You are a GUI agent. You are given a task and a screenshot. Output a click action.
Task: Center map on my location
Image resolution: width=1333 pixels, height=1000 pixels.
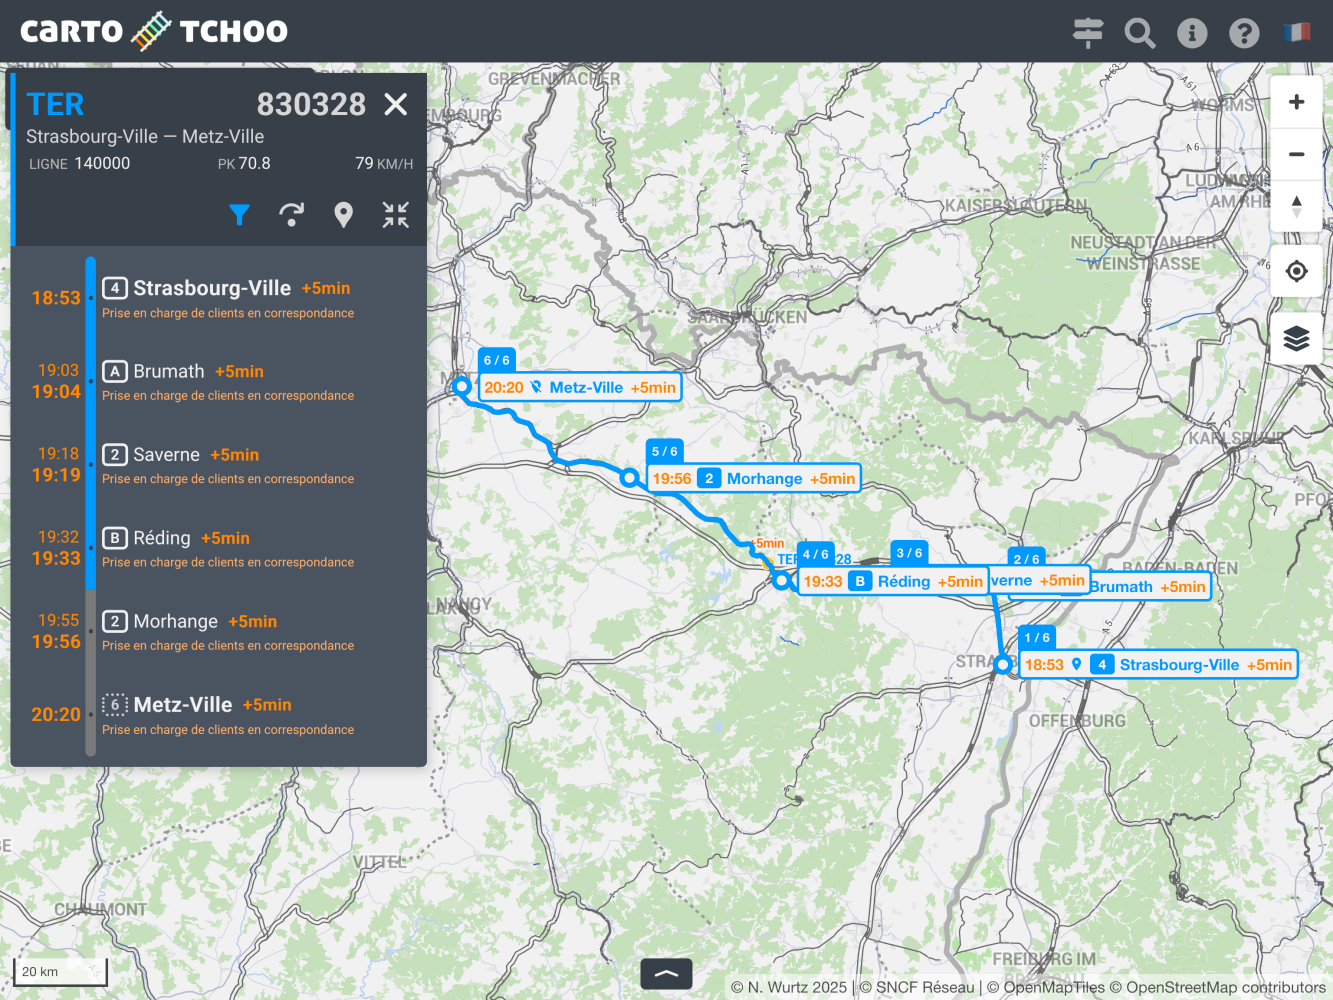1296,271
